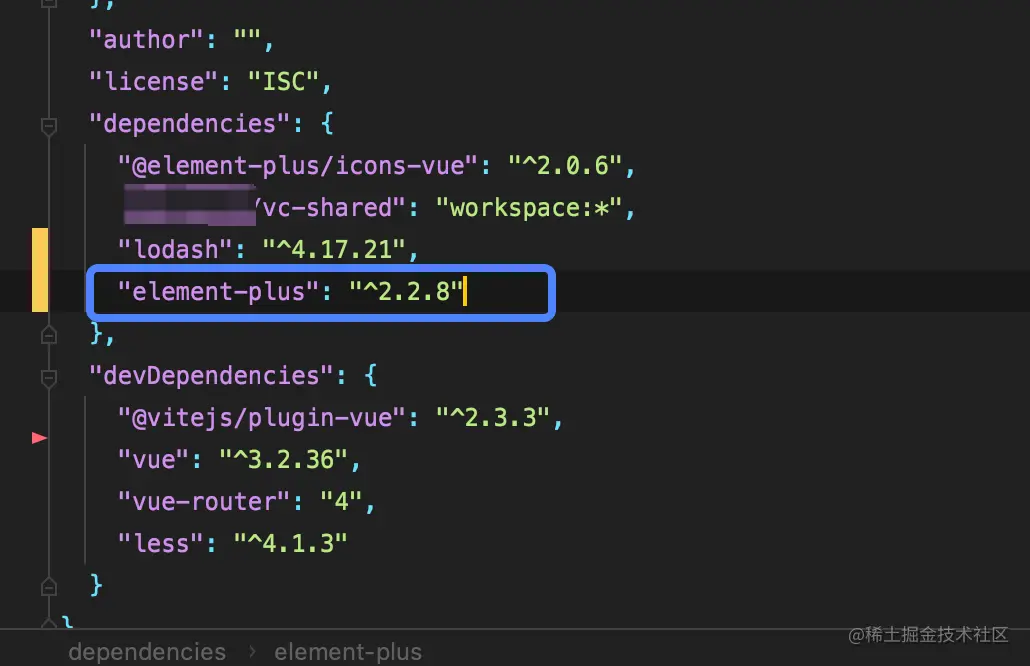Click the "workspace:*" value
This screenshot has width=1030, height=666.
(x=529, y=208)
